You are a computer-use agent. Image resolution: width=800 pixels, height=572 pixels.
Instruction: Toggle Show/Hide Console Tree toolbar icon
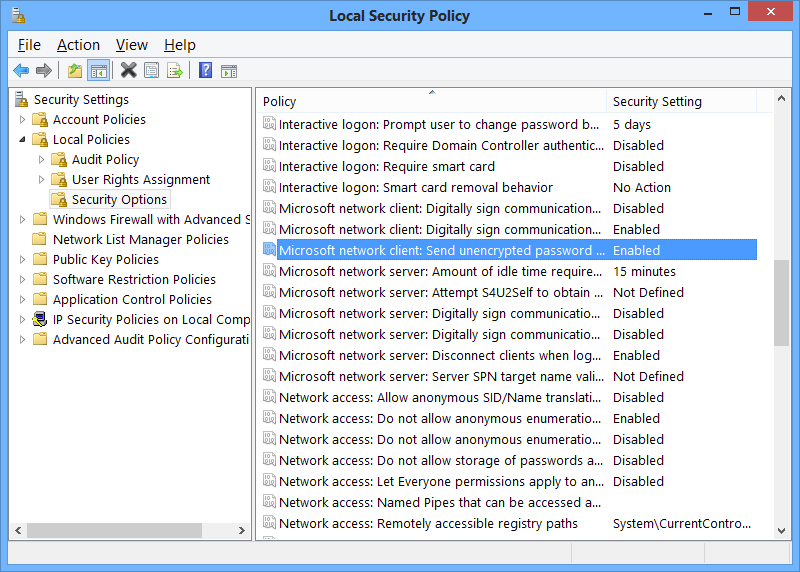click(x=98, y=70)
